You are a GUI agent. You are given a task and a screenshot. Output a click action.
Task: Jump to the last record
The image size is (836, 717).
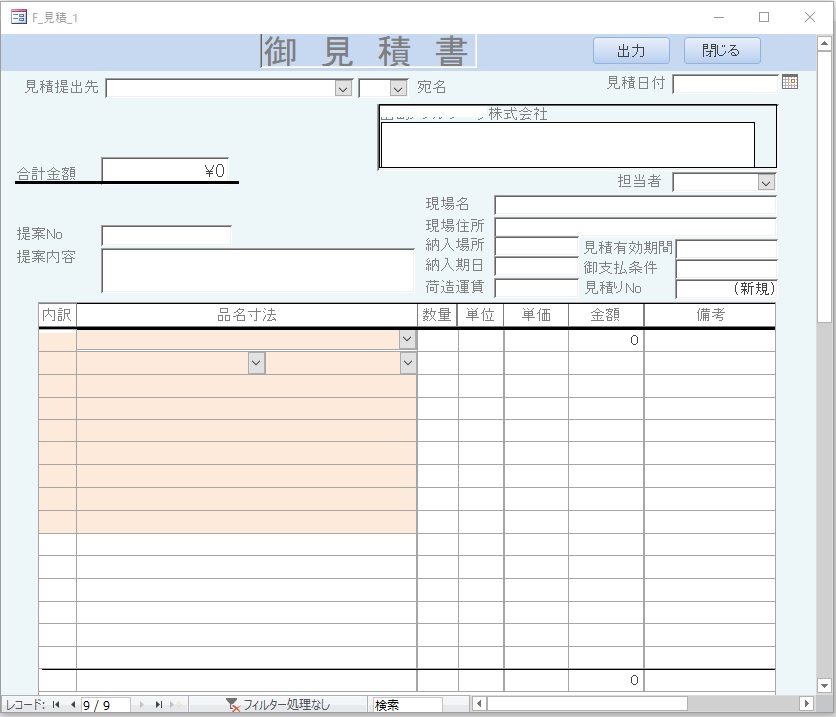tap(158, 705)
